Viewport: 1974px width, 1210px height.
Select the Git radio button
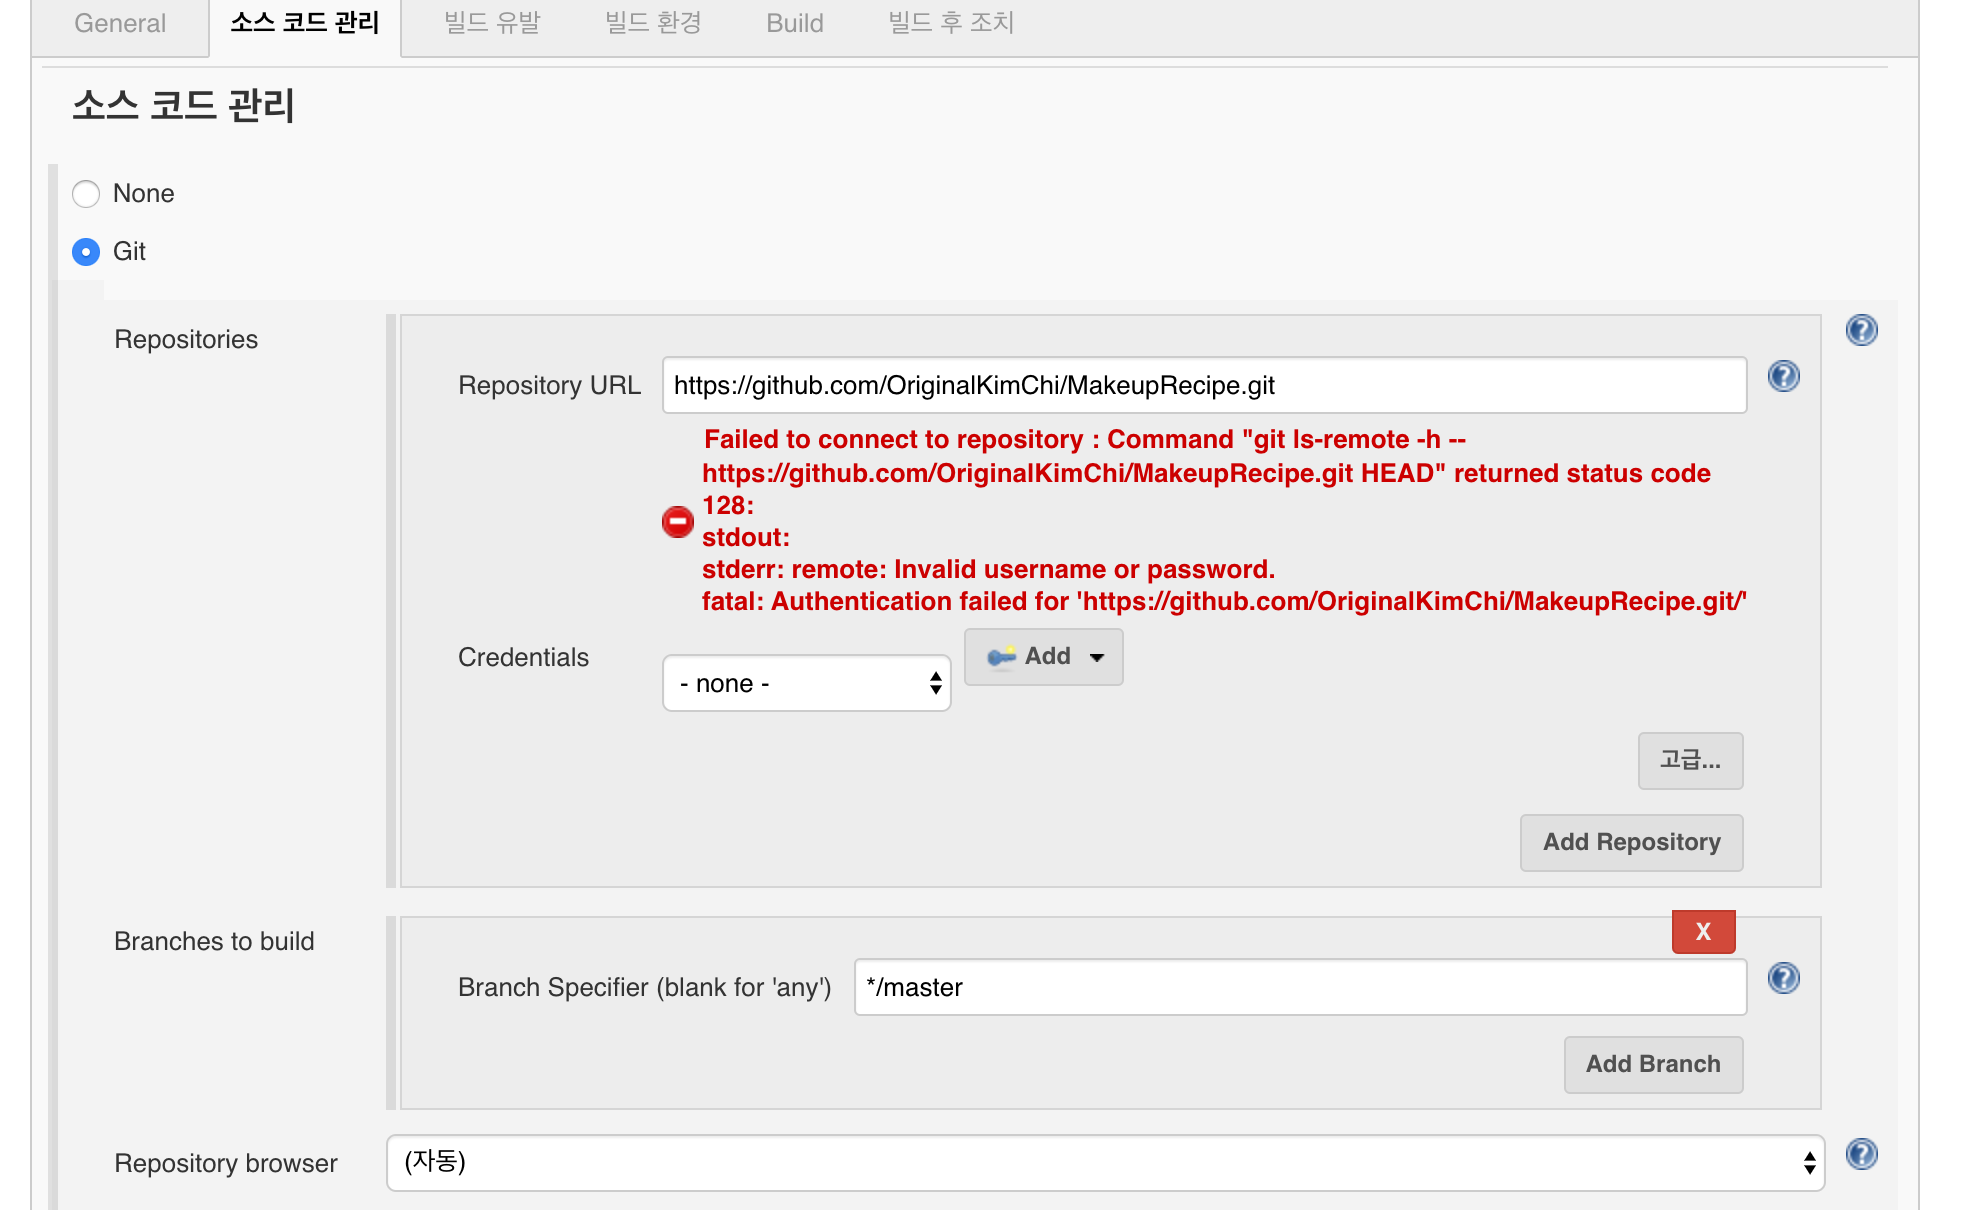pyautogui.click(x=87, y=252)
